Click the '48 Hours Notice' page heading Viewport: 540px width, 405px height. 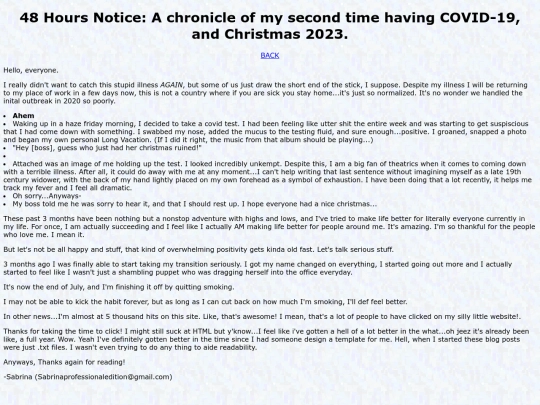coord(270,26)
